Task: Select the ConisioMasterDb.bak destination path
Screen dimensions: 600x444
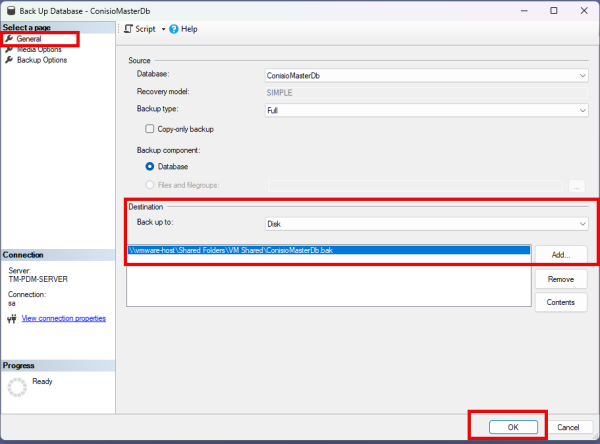Action: coord(329,250)
